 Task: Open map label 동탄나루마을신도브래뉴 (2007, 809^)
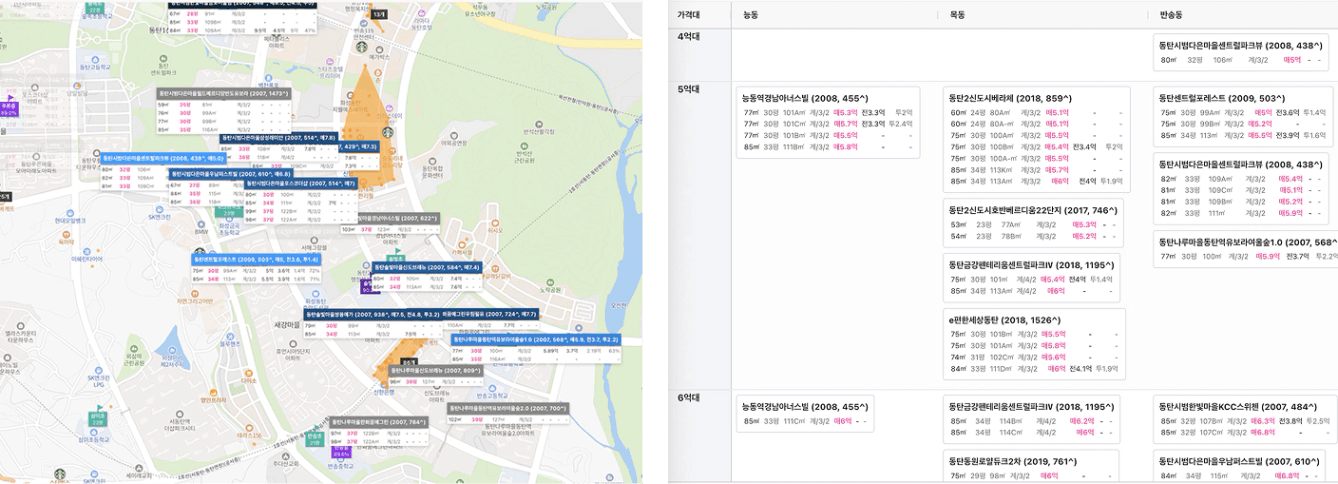coord(436,370)
